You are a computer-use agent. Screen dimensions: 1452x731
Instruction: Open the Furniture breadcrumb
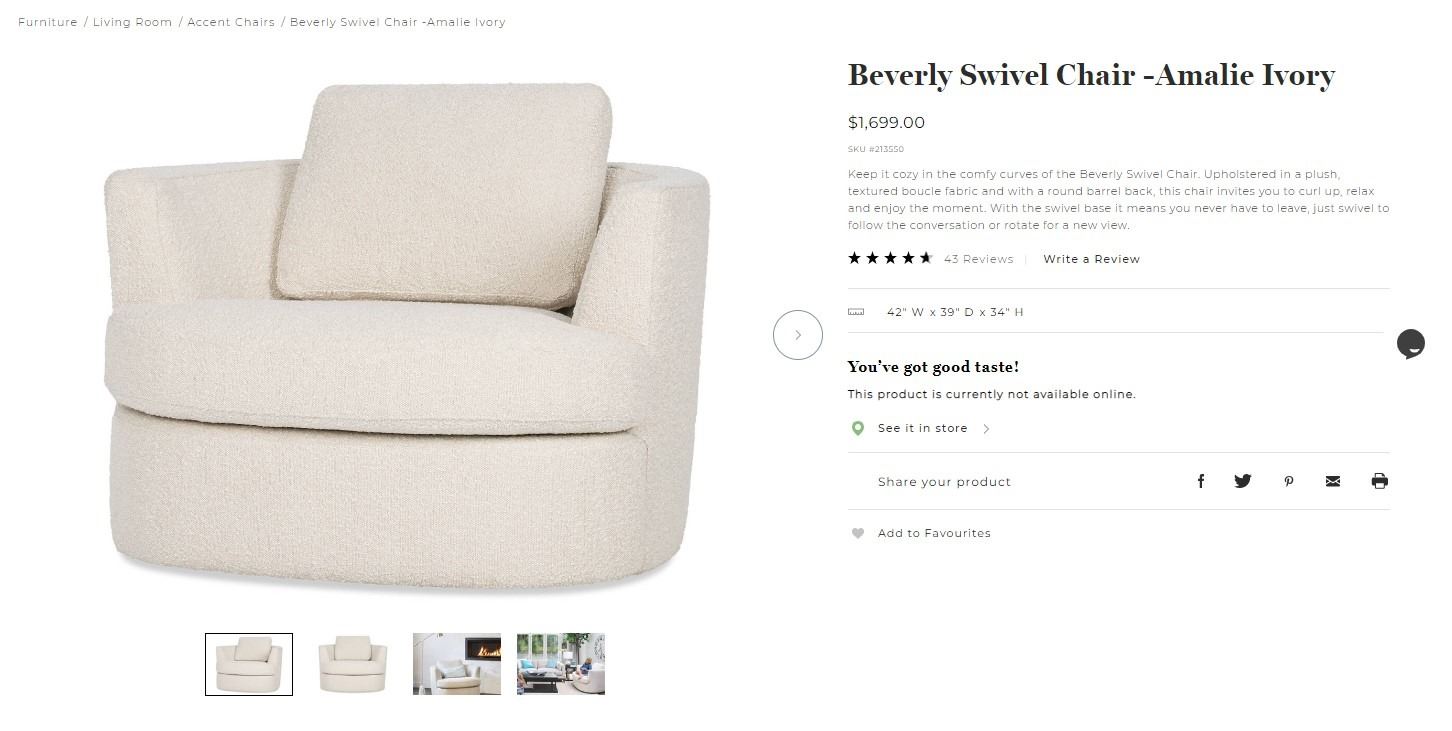pyautogui.click(x=47, y=22)
